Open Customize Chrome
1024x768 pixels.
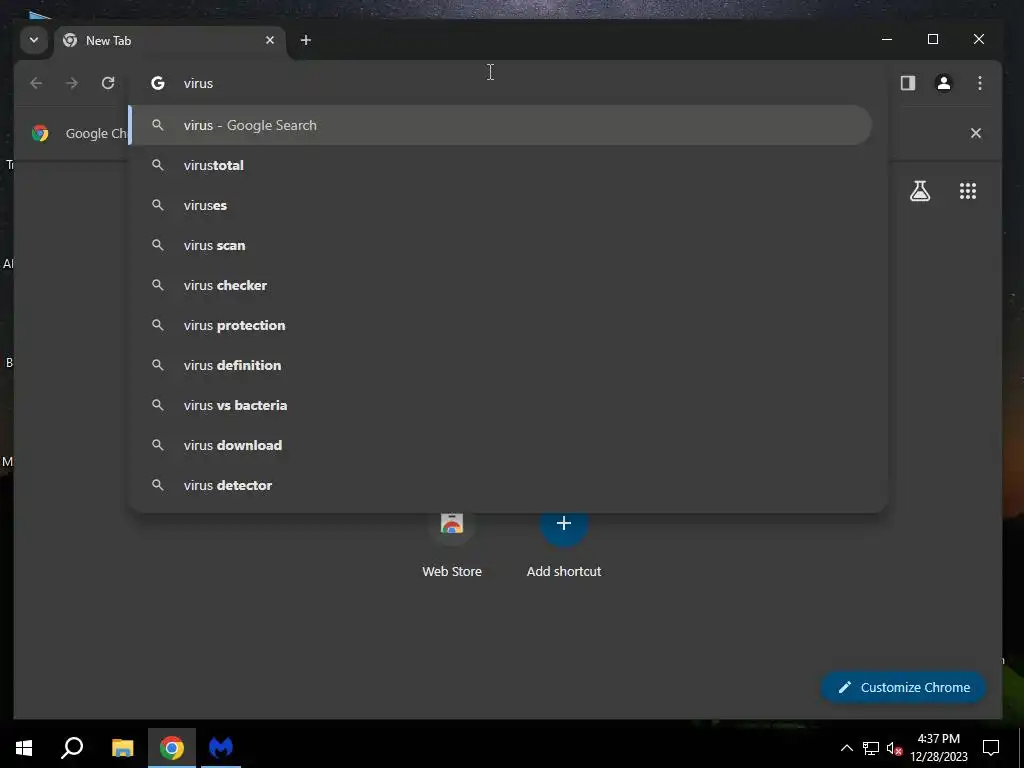coord(903,687)
